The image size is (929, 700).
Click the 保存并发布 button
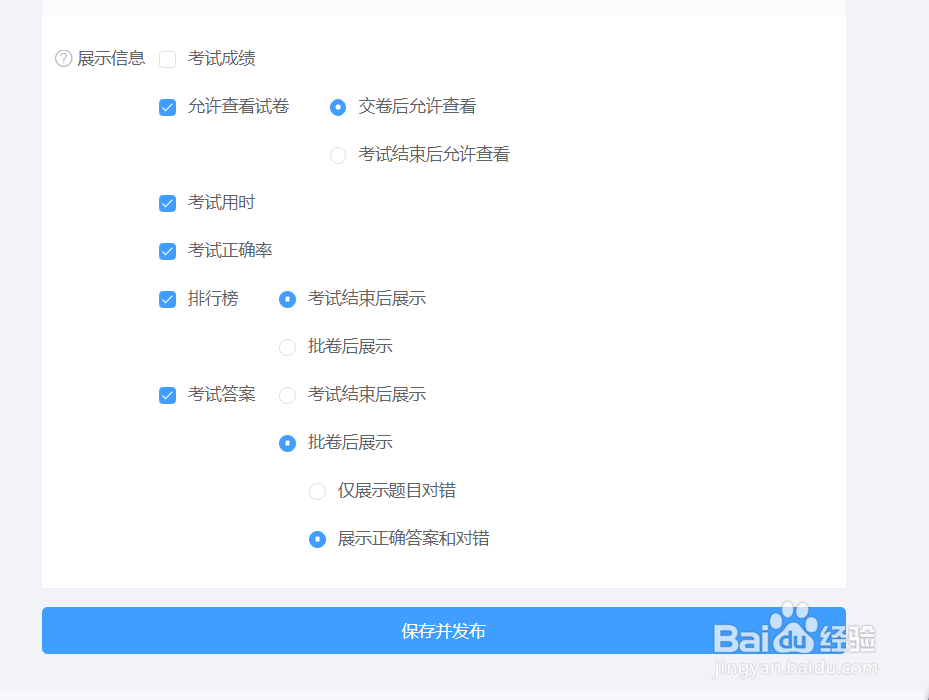tap(443, 631)
